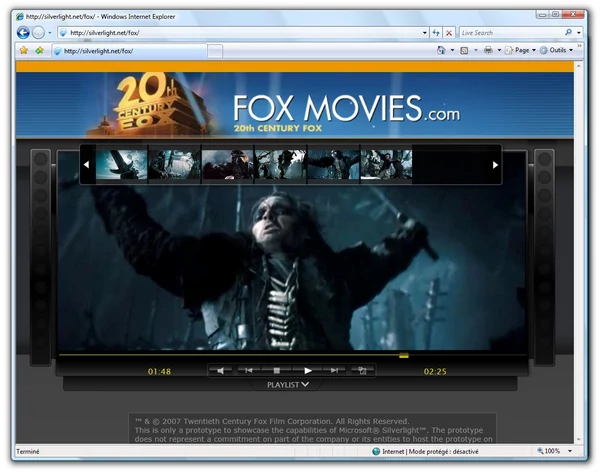Click the Add to Favorites icon

(x=39, y=50)
